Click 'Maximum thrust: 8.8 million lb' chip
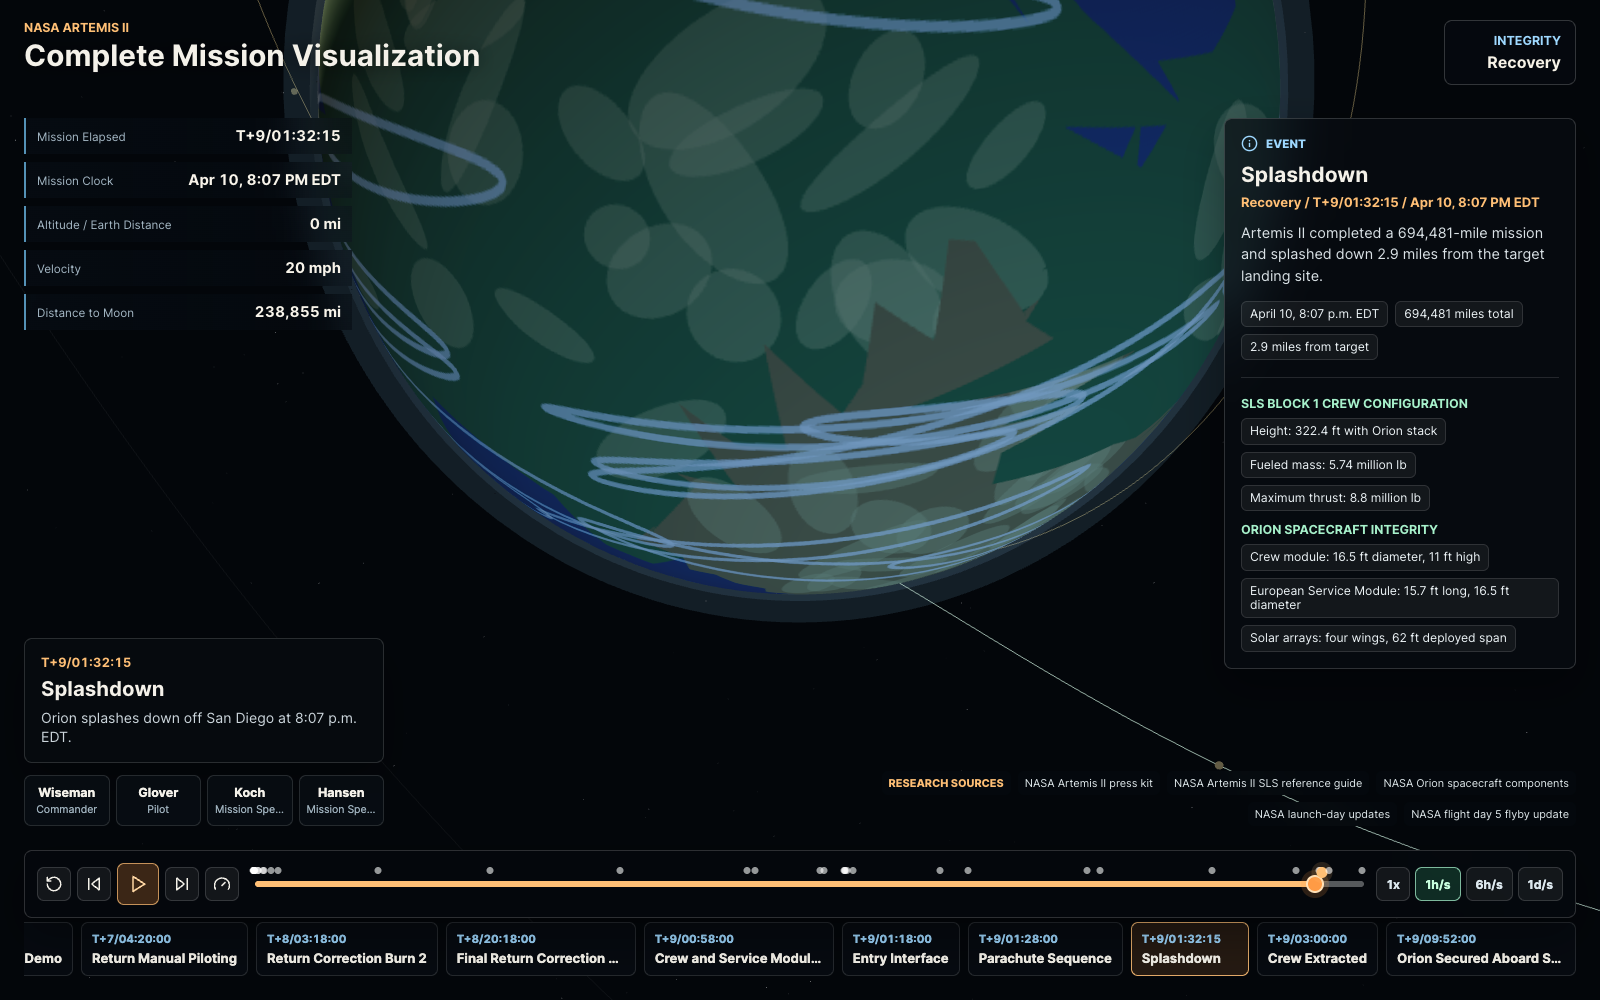Image resolution: width=1600 pixels, height=1000 pixels. [x=1335, y=498]
